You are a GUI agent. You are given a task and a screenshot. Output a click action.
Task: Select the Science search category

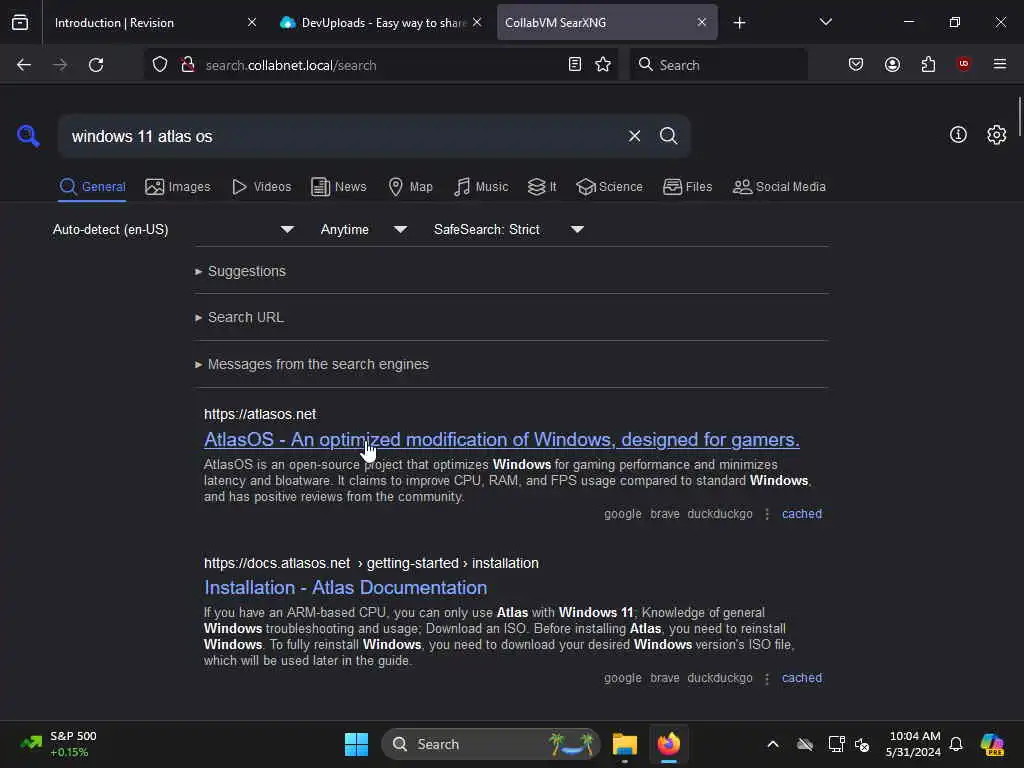tap(609, 187)
